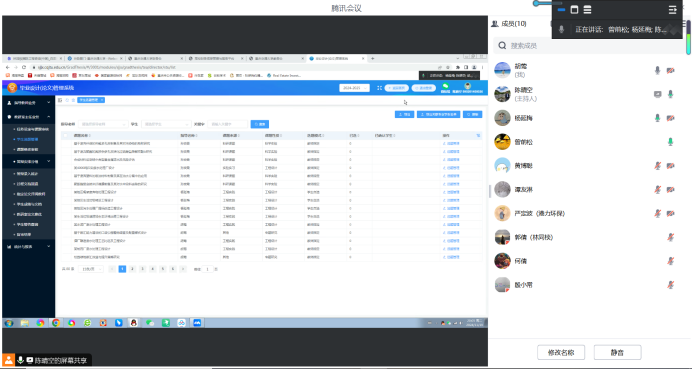
Task: Click screen-share icon beside host 陈晴空
Action: pos(657,94)
